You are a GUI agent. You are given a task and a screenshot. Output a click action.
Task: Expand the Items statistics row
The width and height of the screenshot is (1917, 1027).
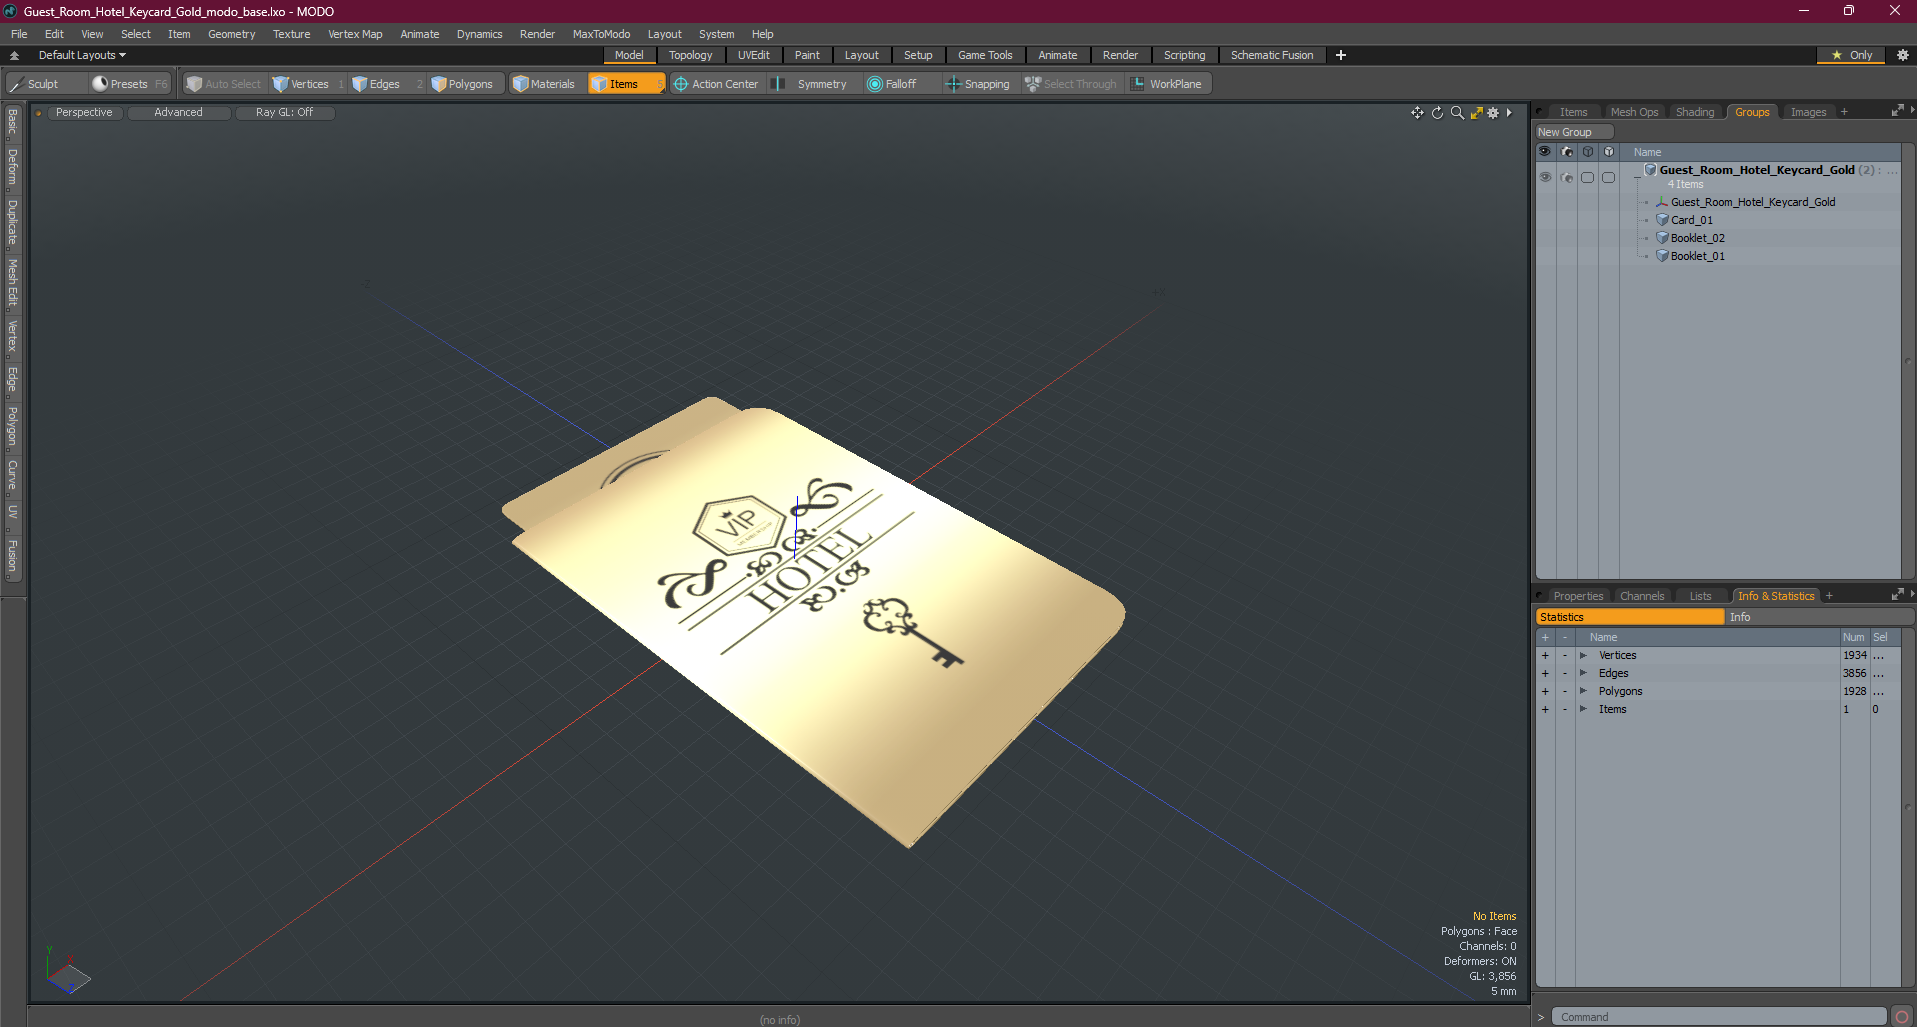(x=1584, y=709)
